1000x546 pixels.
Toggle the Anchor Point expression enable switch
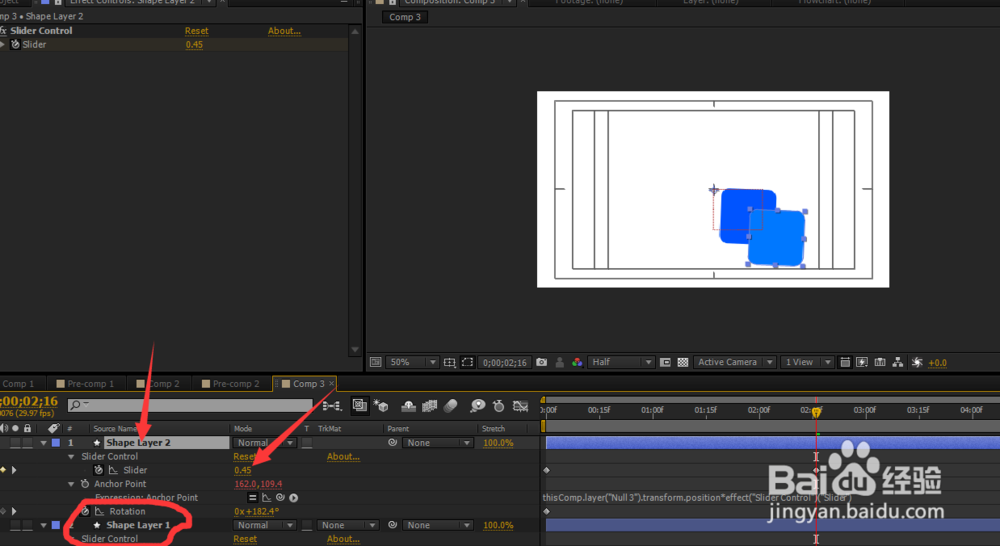[x=253, y=498]
